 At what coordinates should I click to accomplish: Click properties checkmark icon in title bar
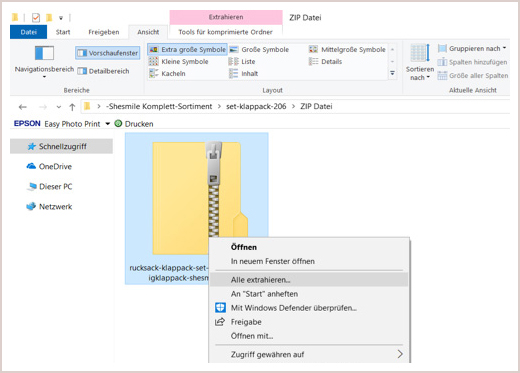click(x=36, y=17)
